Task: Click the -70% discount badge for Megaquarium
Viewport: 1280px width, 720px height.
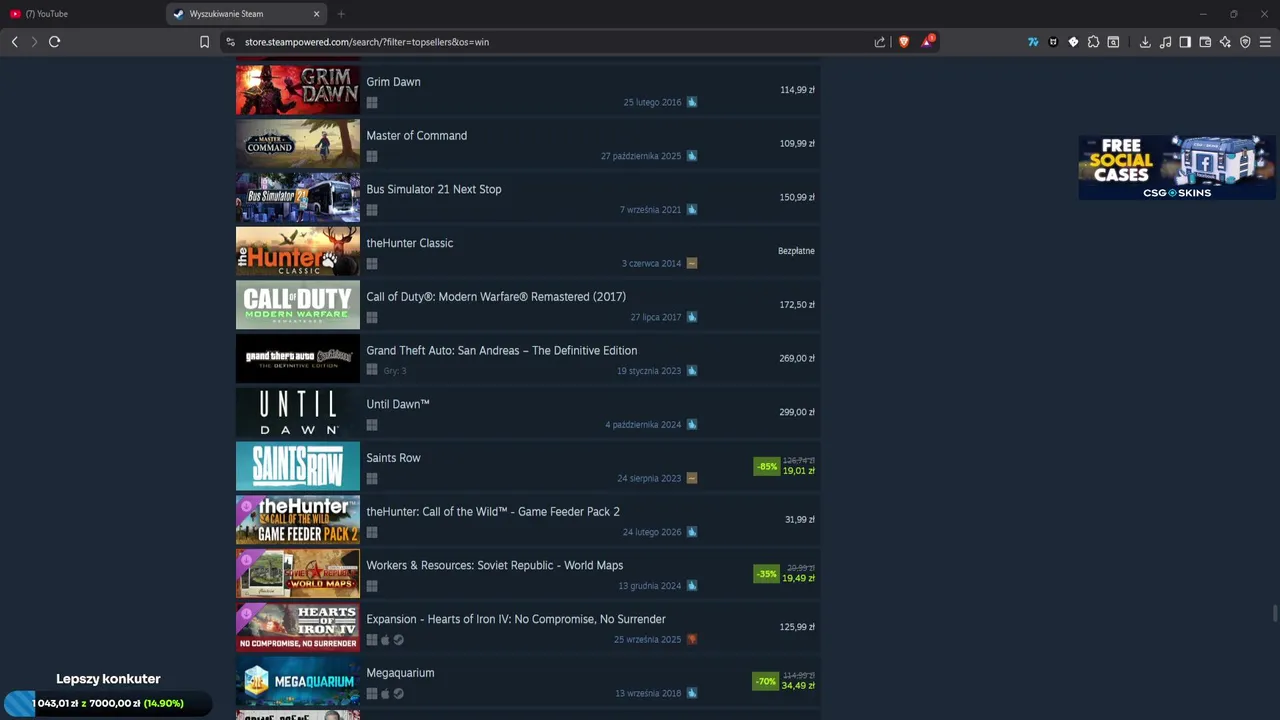Action: pos(766,681)
